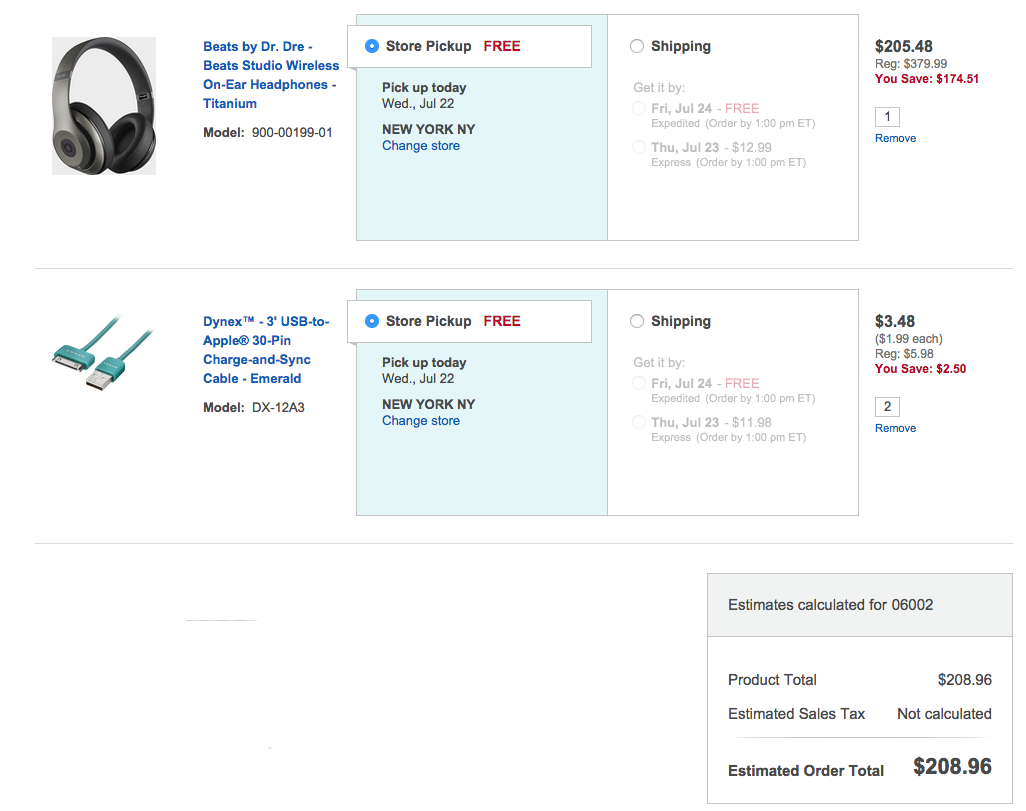The image size is (1026, 811).
Task: Click the Estimates calculated for 06002 header
Action: click(x=830, y=605)
